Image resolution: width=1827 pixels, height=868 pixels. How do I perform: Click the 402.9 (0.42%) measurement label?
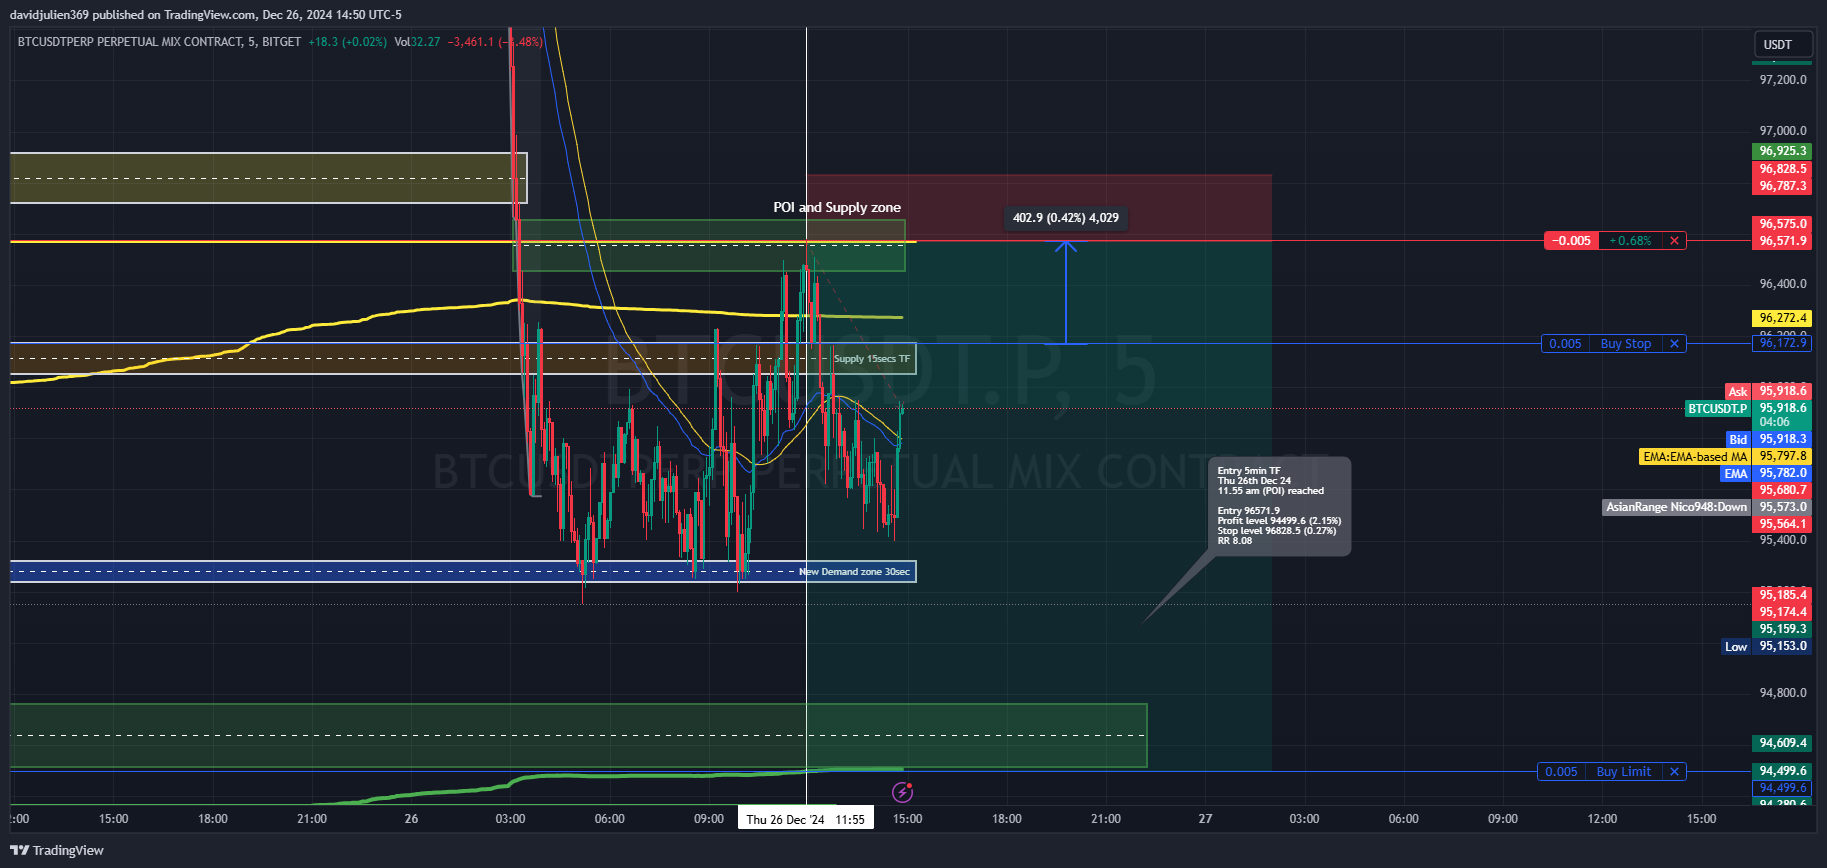coord(1066,218)
